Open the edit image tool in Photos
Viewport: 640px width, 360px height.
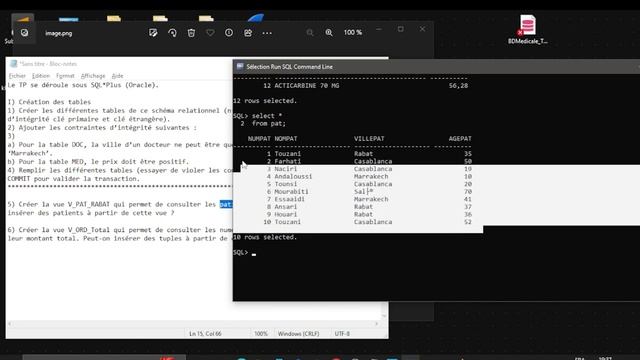coord(153,33)
